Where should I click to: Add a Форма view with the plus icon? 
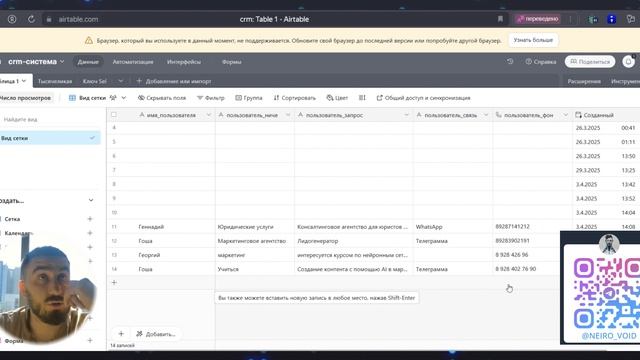pos(90,340)
